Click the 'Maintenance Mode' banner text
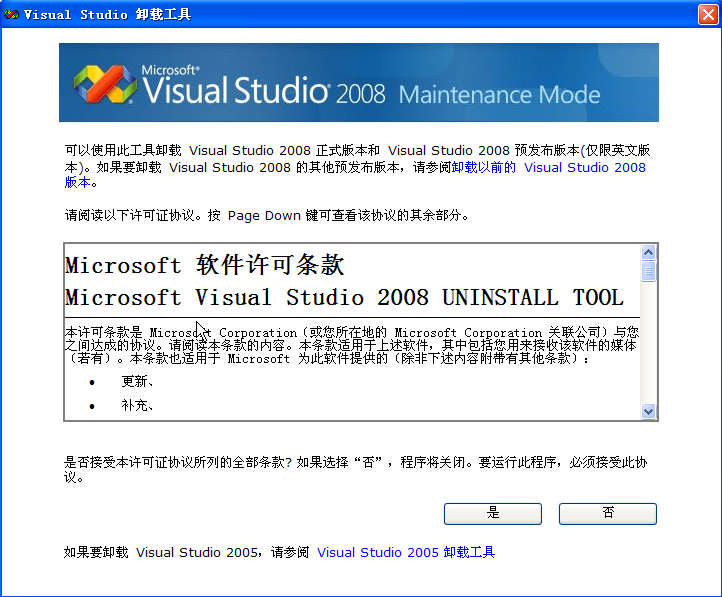The height and width of the screenshot is (597, 722). (499, 95)
